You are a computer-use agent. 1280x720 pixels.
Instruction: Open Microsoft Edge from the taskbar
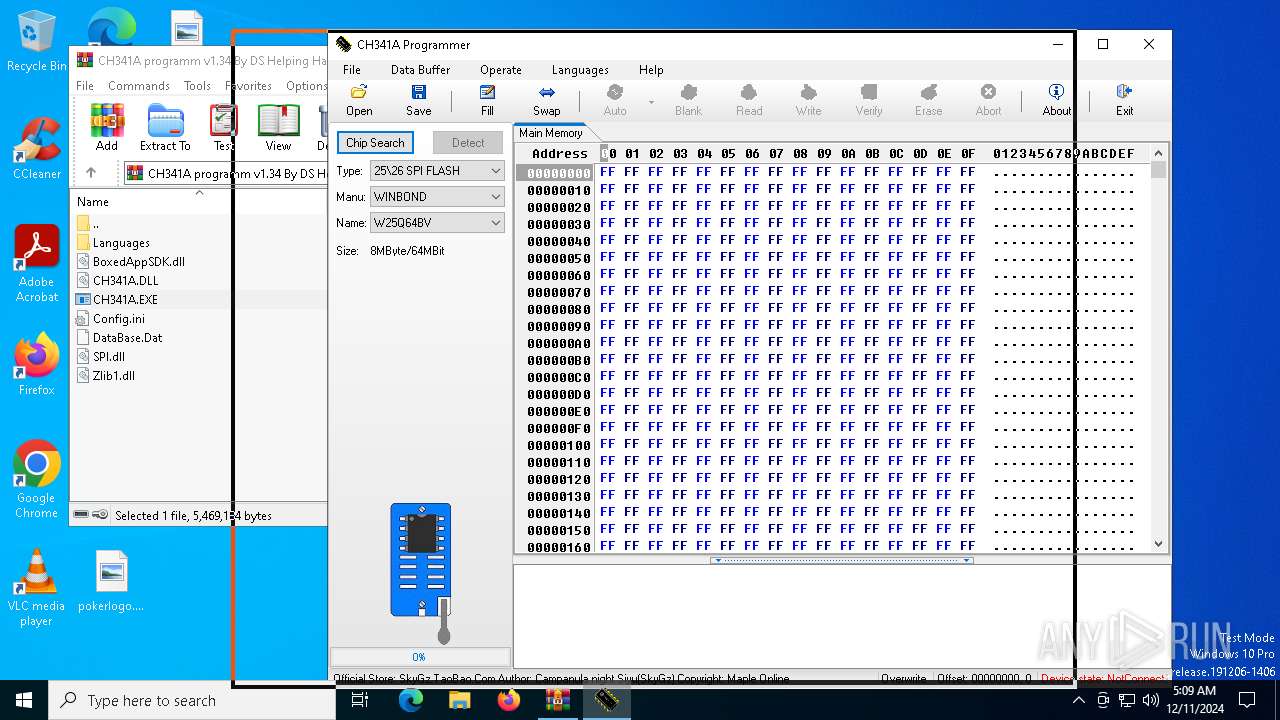click(411, 700)
